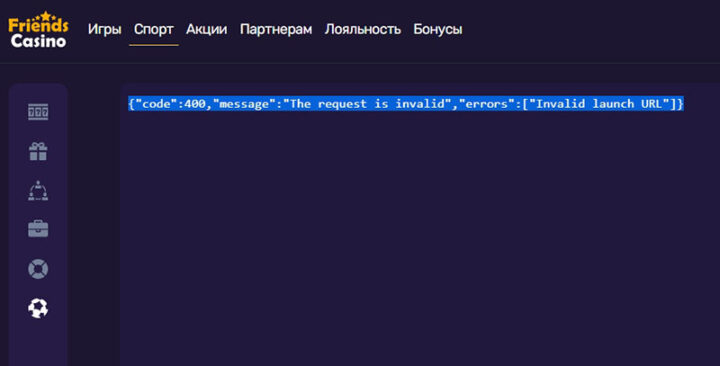Viewport: 720px width, 366px height.
Task: Open the referral network sidebar icon
Action: (38, 191)
